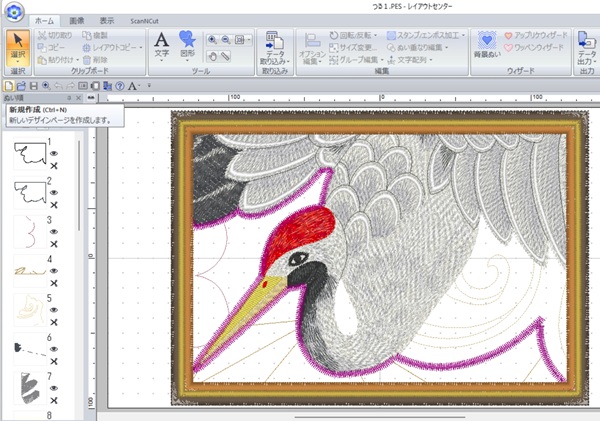Click the save icon in quick toolbar

pos(34,86)
